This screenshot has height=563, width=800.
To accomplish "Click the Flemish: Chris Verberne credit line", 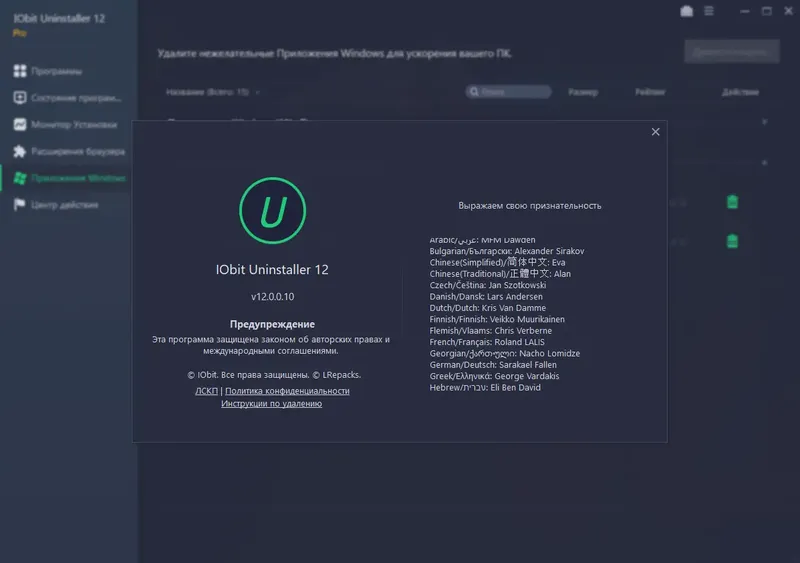I will pos(491,331).
